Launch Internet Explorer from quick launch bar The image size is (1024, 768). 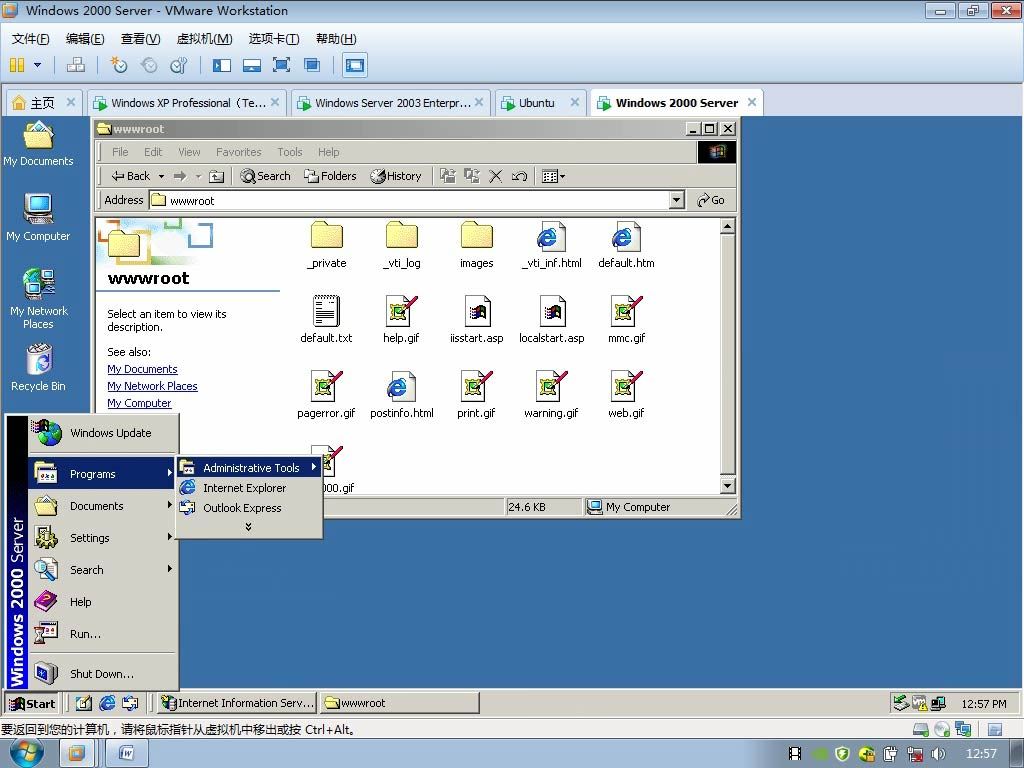[107, 703]
